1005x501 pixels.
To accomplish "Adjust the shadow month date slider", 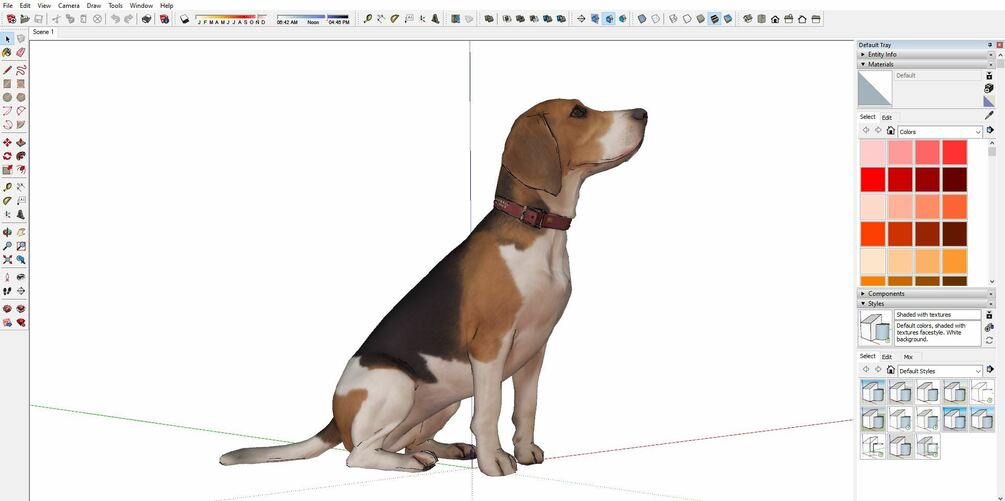I will tap(231, 19).
